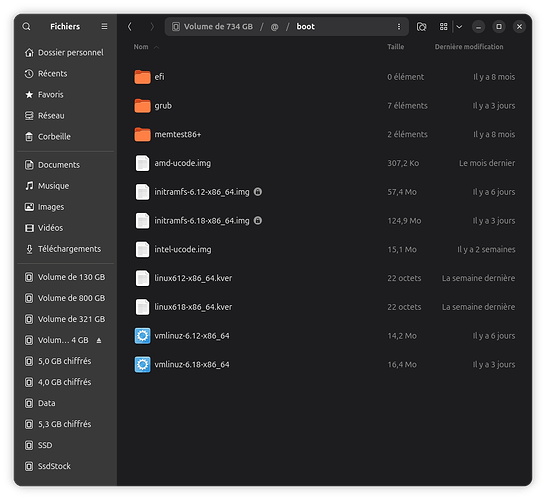
Task: Sort by Dernière modification column
Action: [469, 47]
